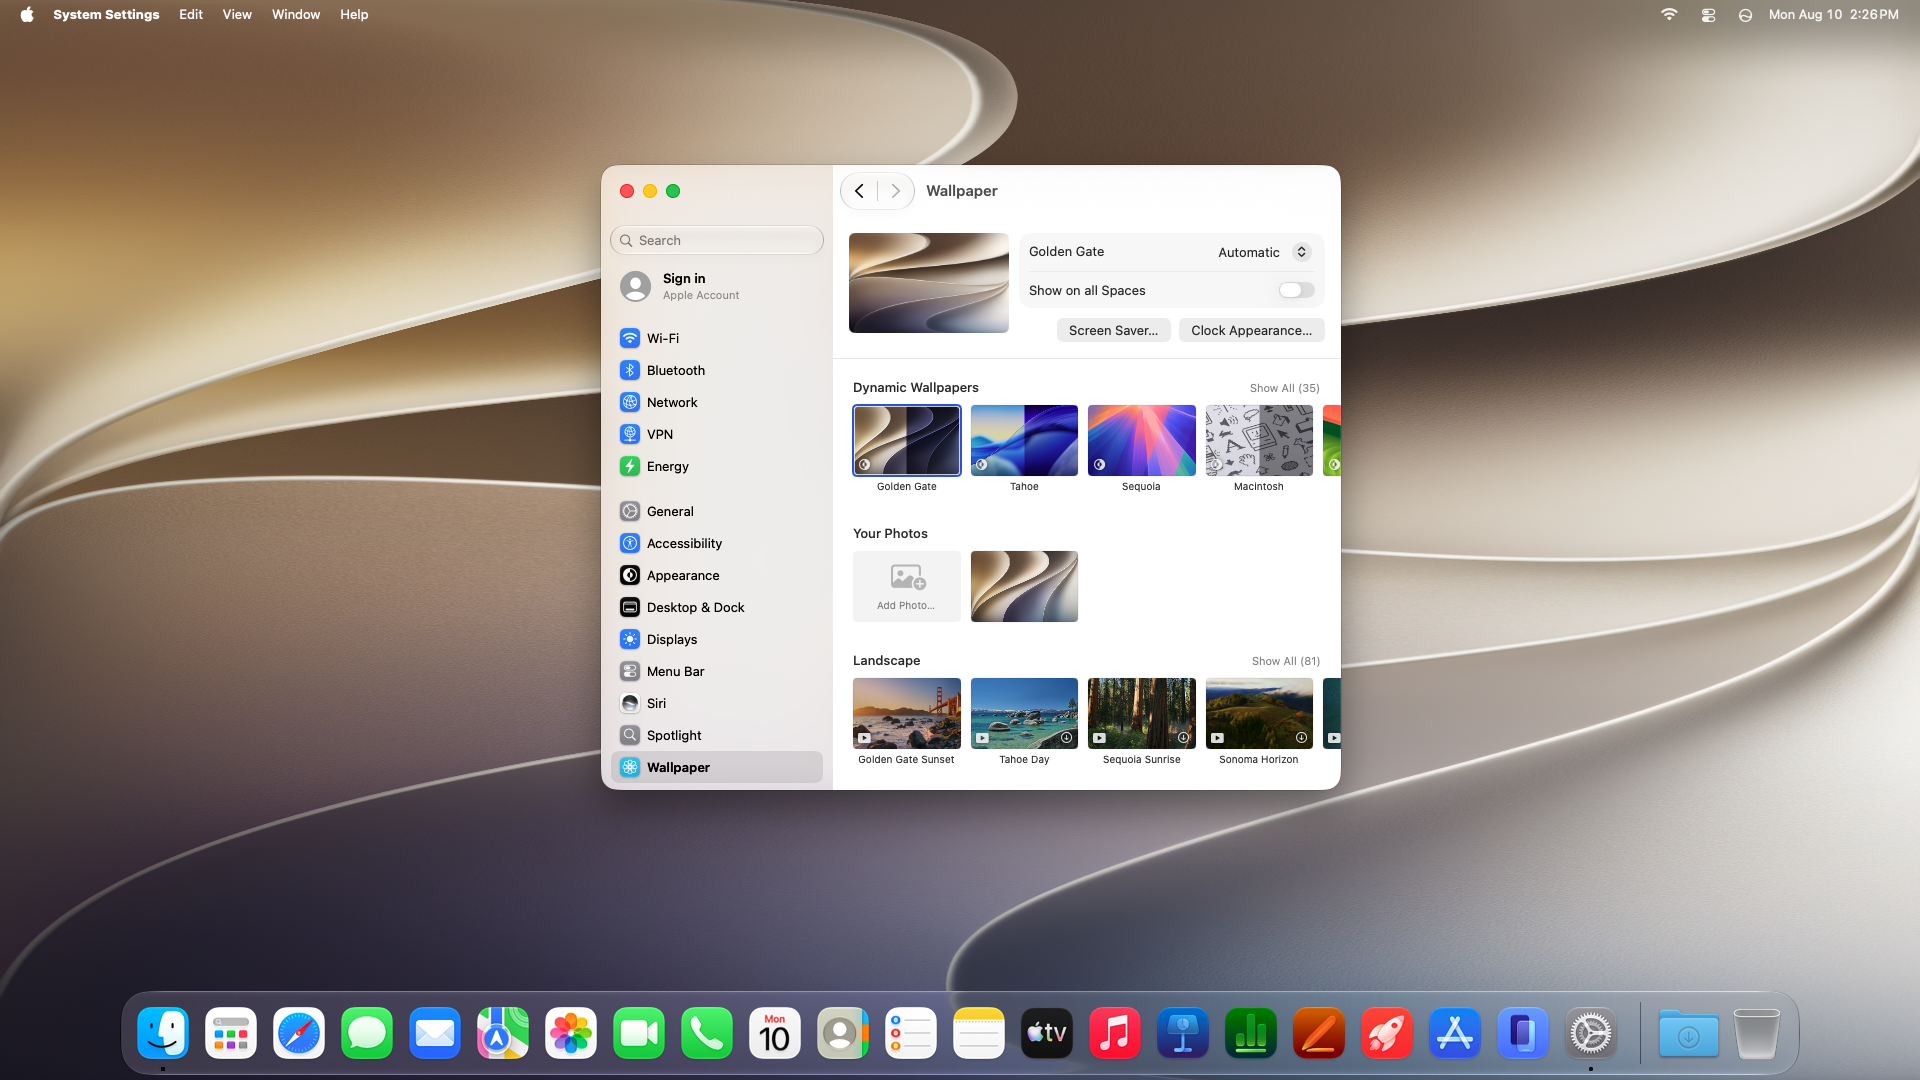Click the Search field in sidebar
Viewport: 1920px width, 1080px height.
coord(717,240)
